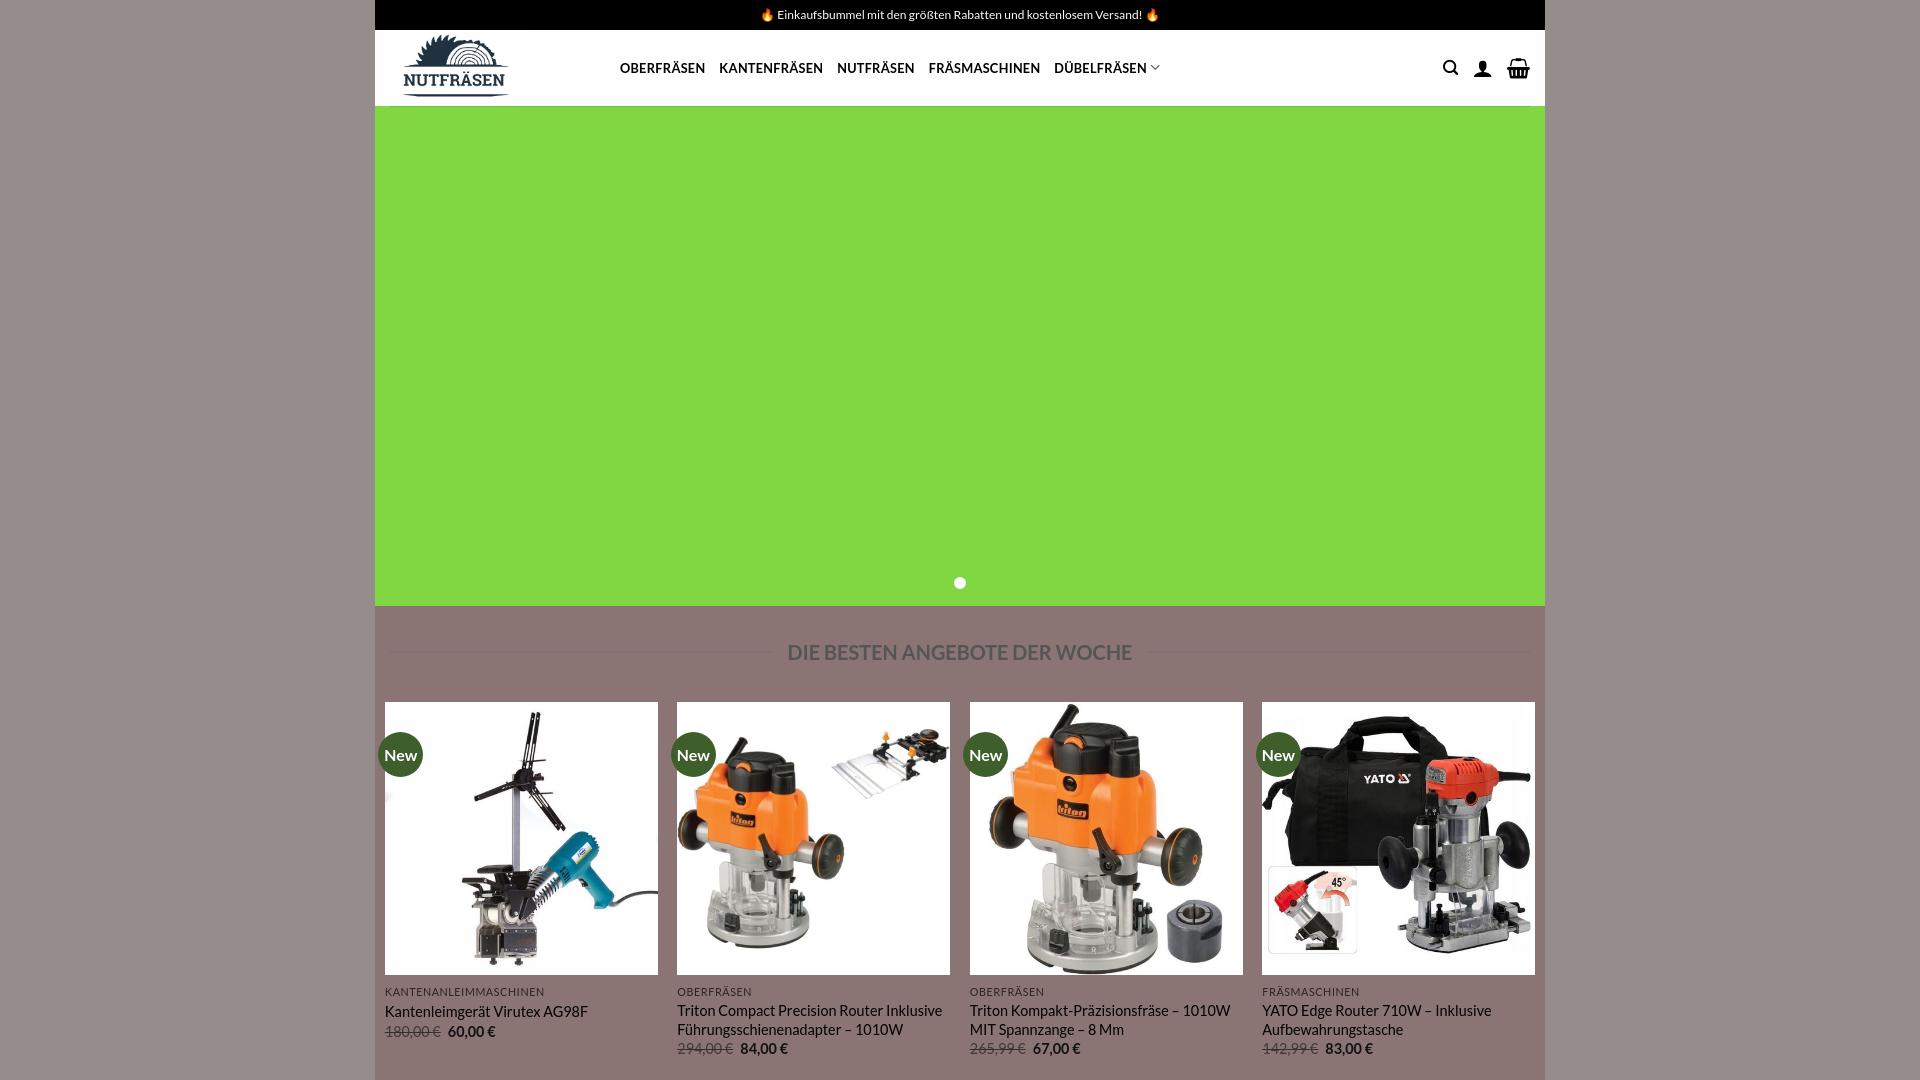Open the FRÄSMASCHINEN navigation menu
The width and height of the screenshot is (1920, 1080).
pos(984,68)
